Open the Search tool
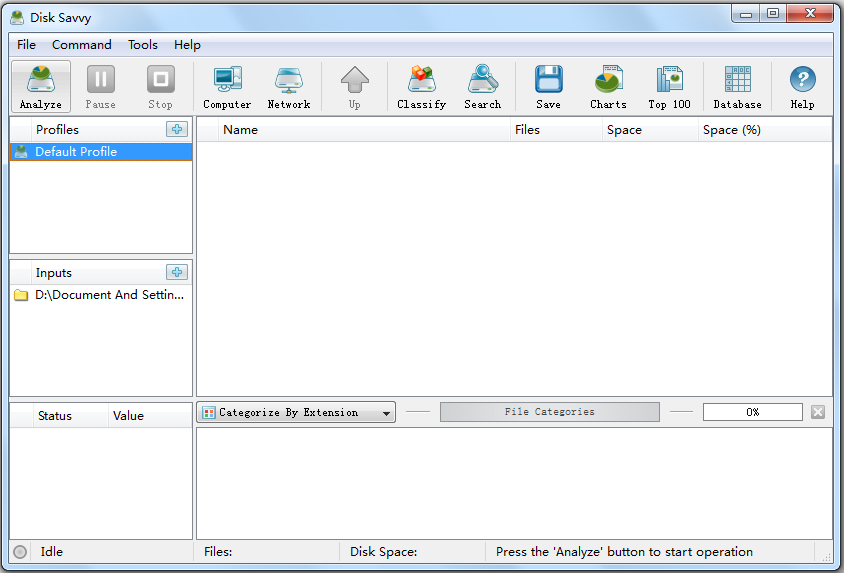Image resolution: width=844 pixels, height=573 pixels. pyautogui.click(x=483, y=86)
